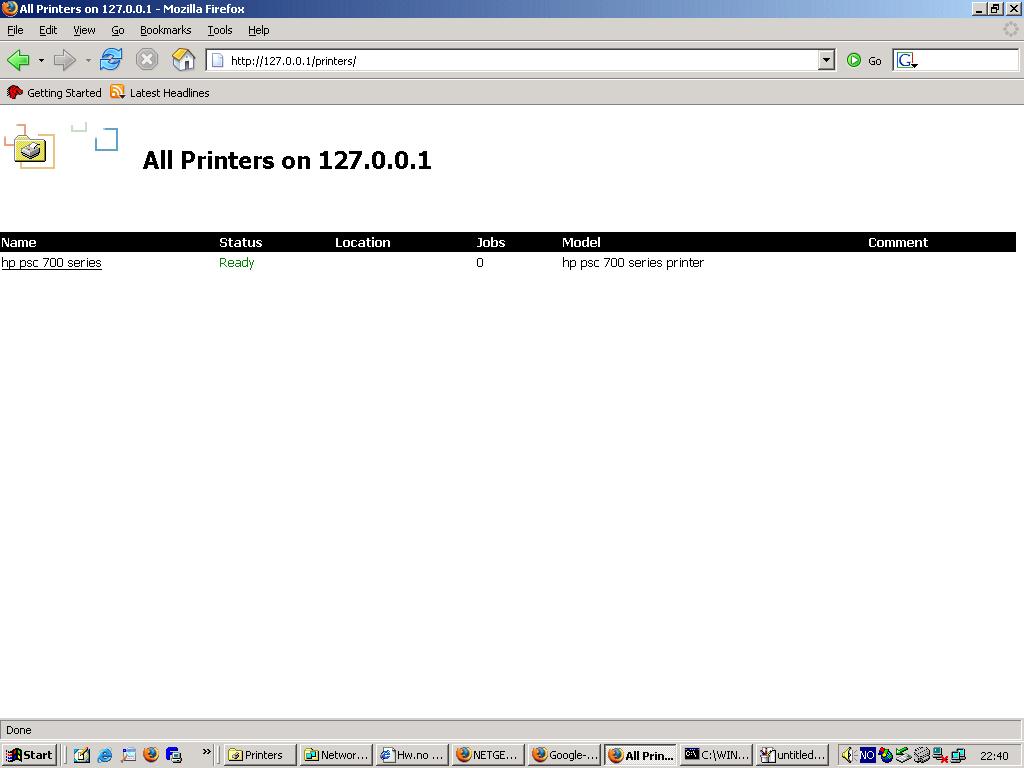The height and width of the screenshot is (768, 1024).
Task: Open the Google search engine selector
Action: [x=906, y=61]
